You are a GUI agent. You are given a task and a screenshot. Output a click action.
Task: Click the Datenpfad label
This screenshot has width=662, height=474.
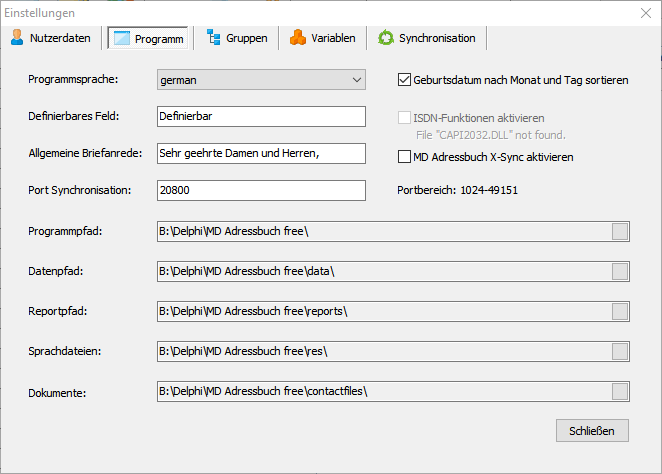(56, 271)
